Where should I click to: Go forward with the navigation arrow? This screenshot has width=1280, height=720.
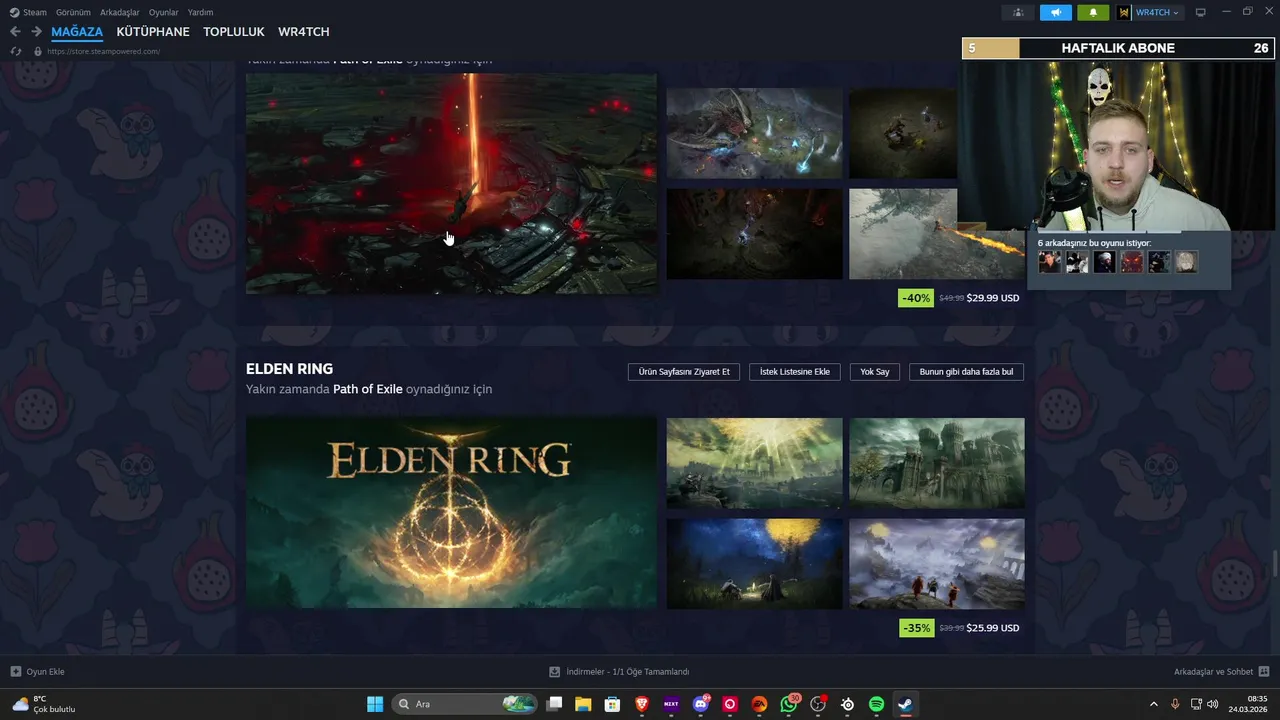click(36, 32)
